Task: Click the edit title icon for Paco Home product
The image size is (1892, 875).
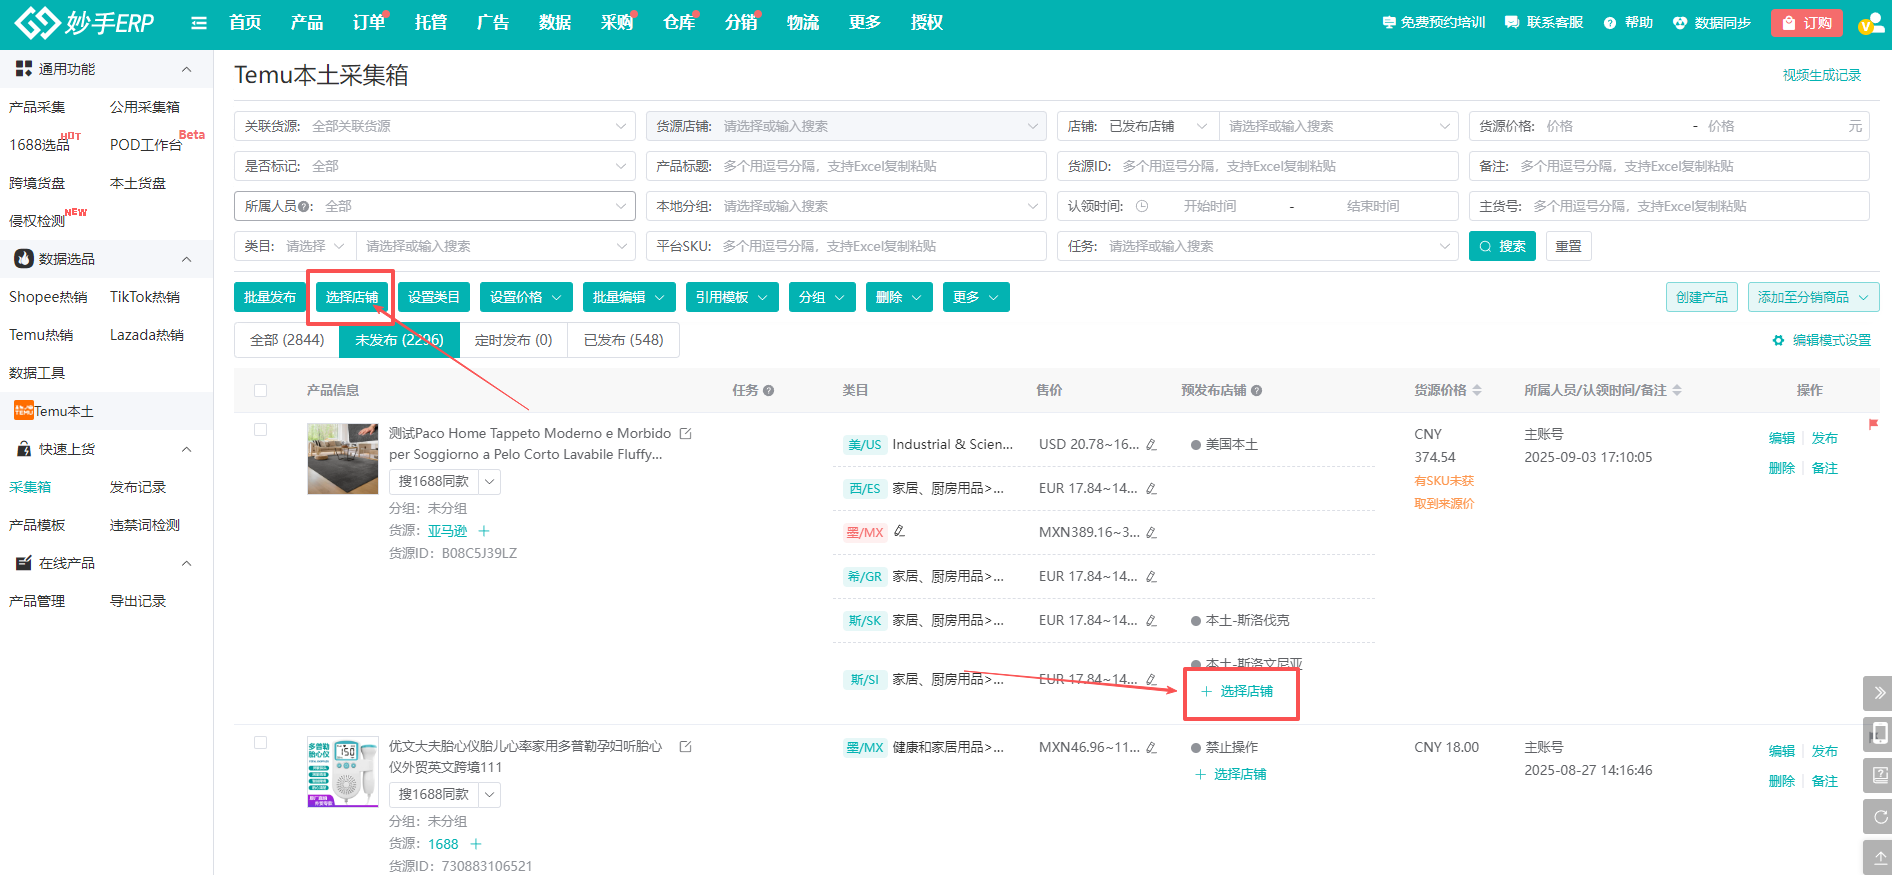Action: (x=686, y=433)
